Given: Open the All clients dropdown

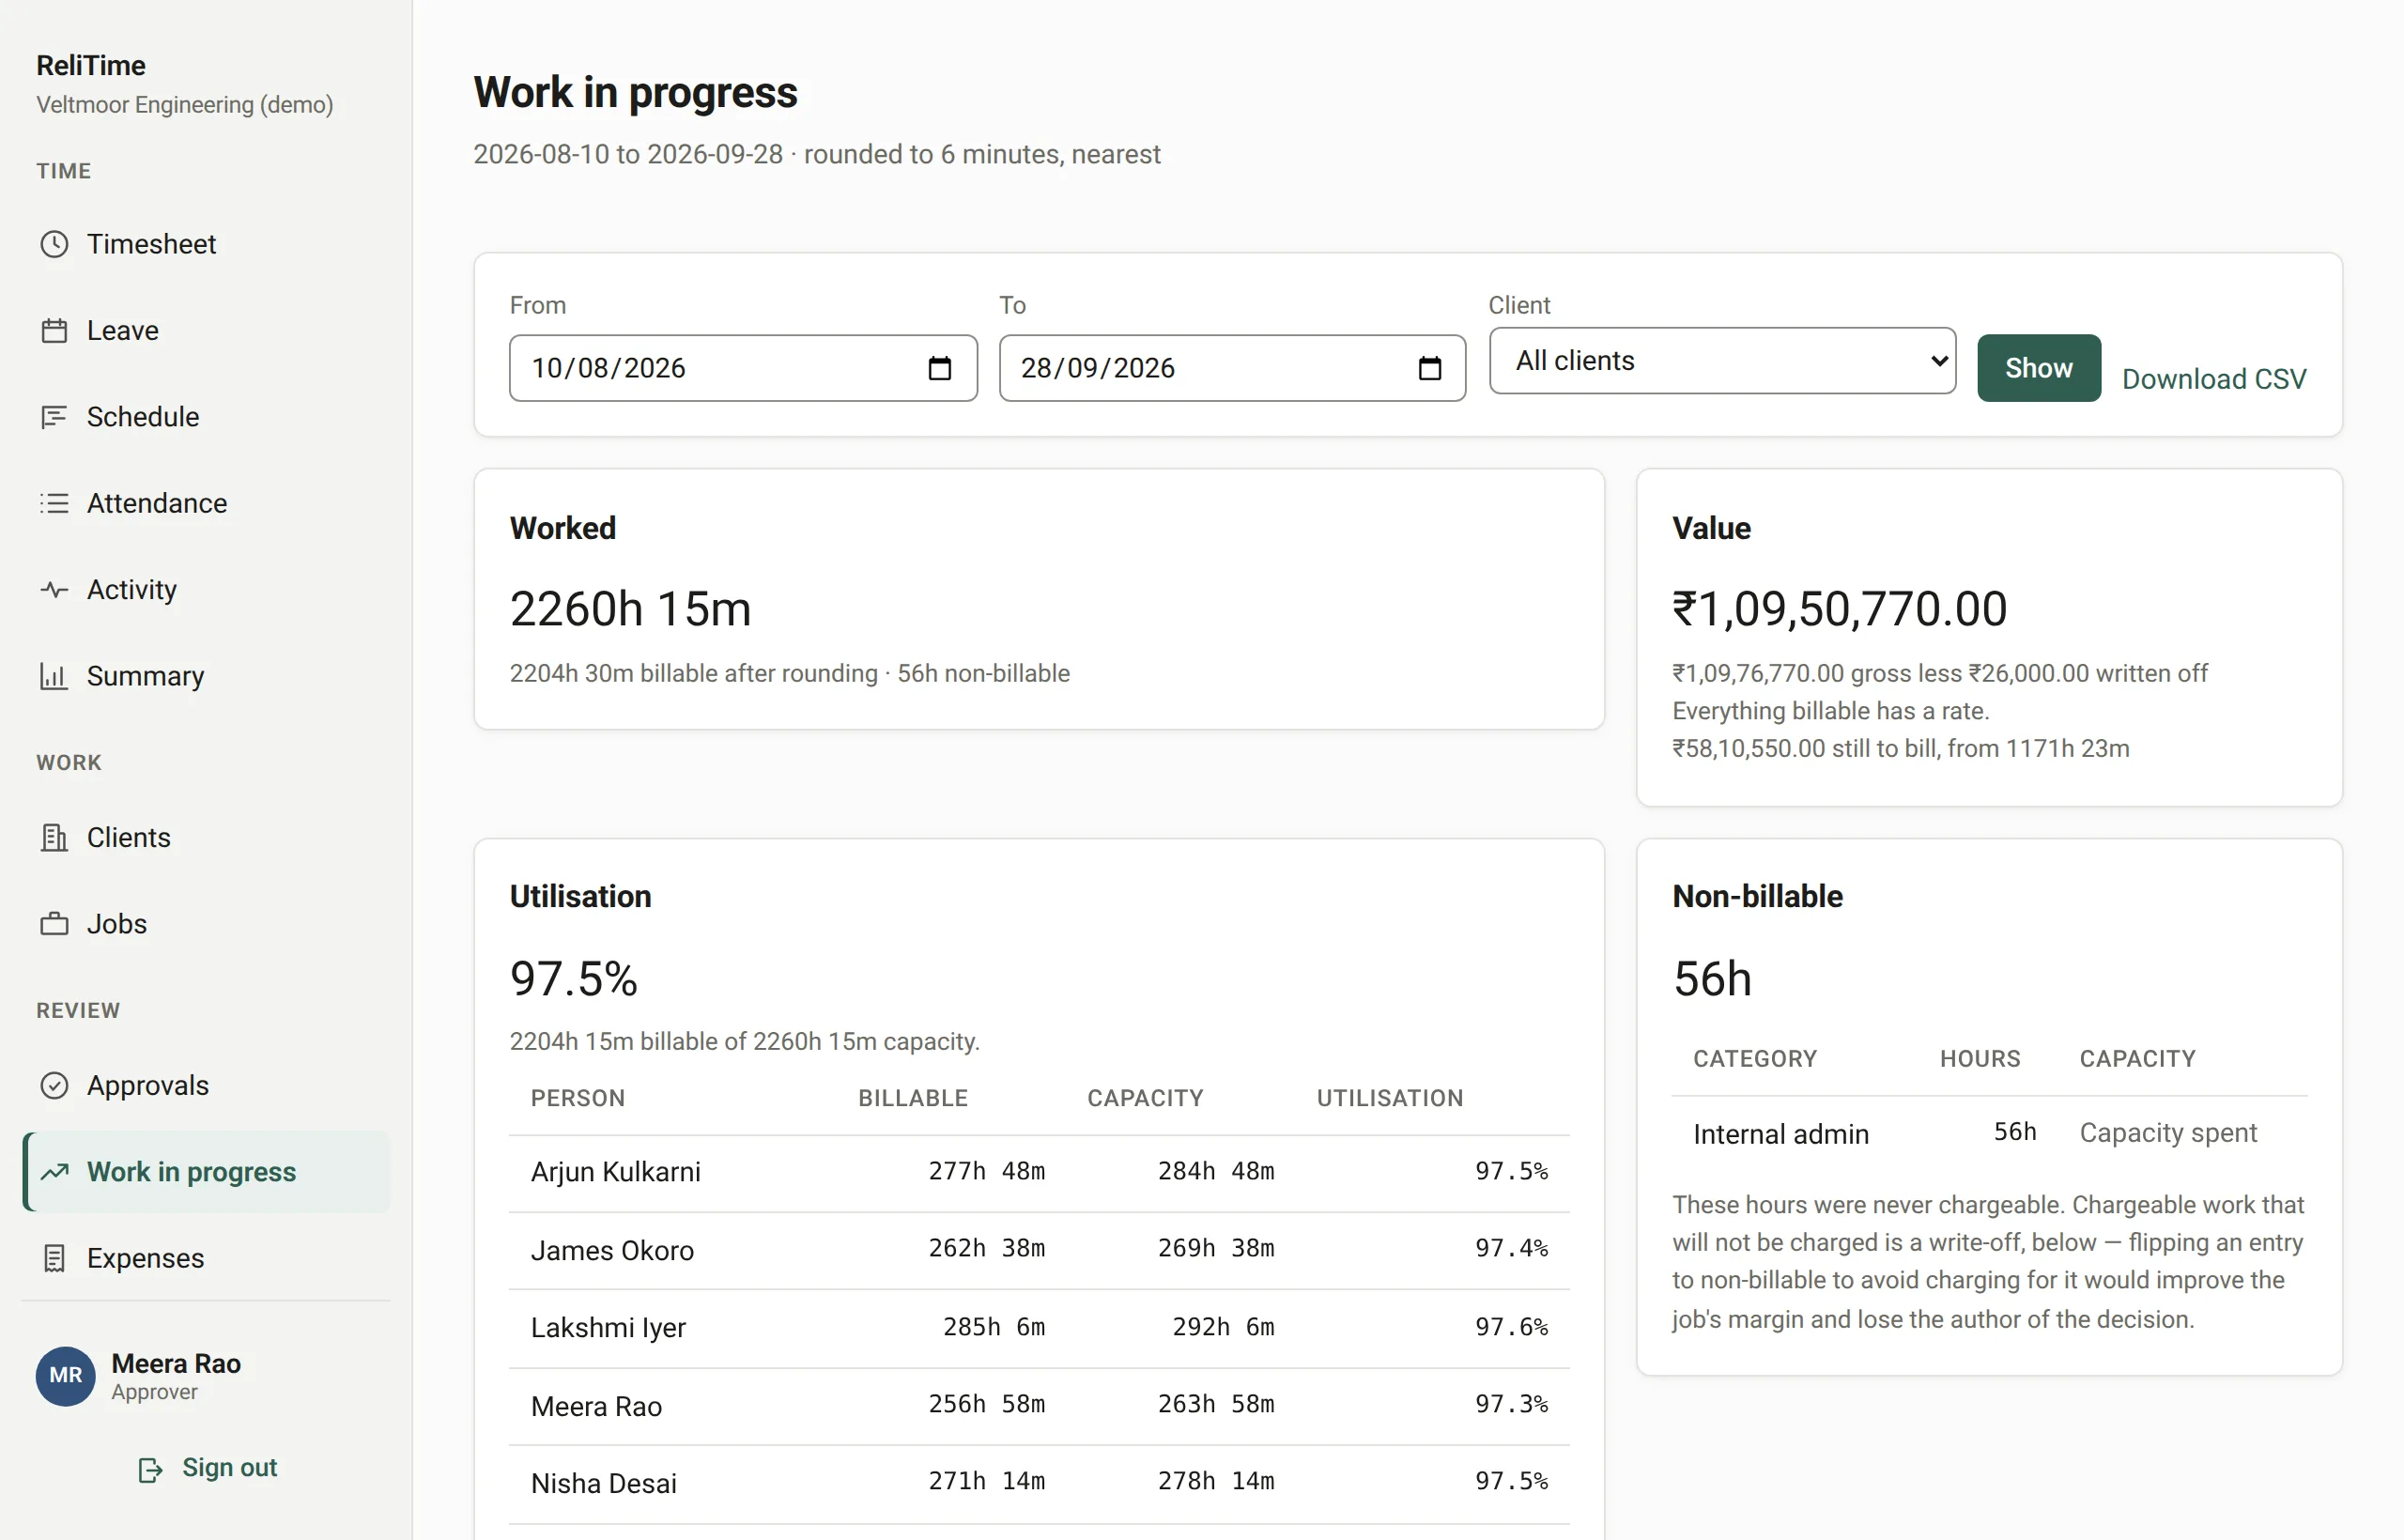Looking at the screenshot, I should pos(1722,360).
